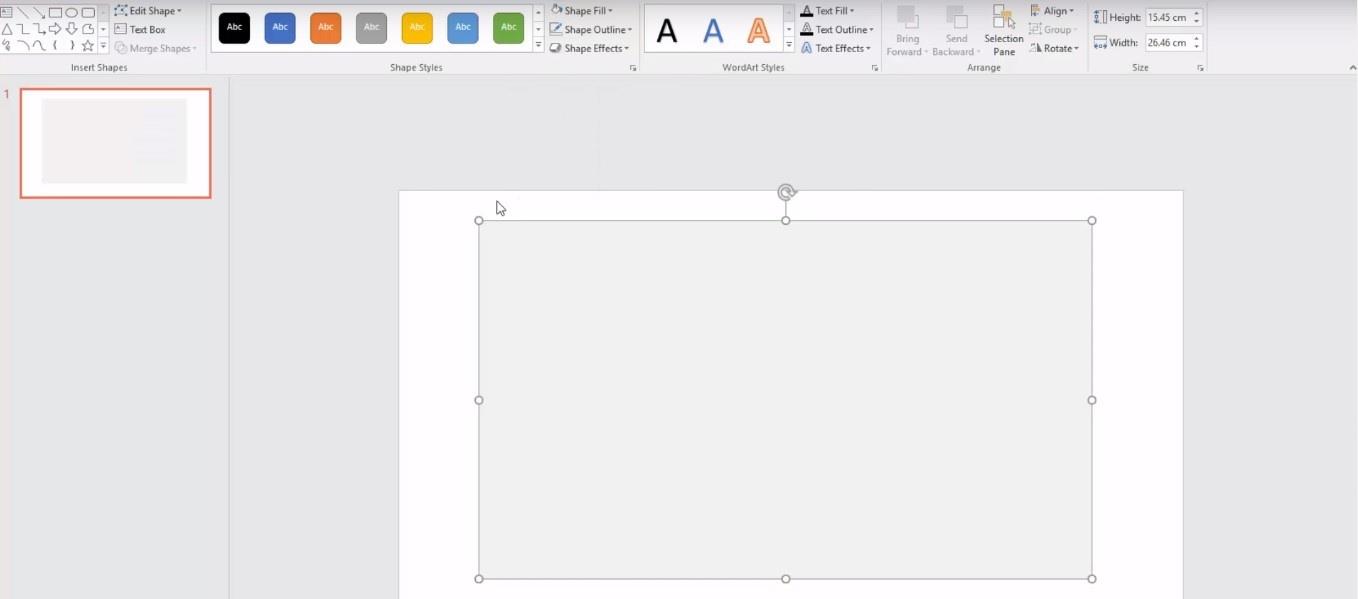Select the Oval shape
Image resolution: width=1358 pixels, height=599 pixels.
[72, 13]
